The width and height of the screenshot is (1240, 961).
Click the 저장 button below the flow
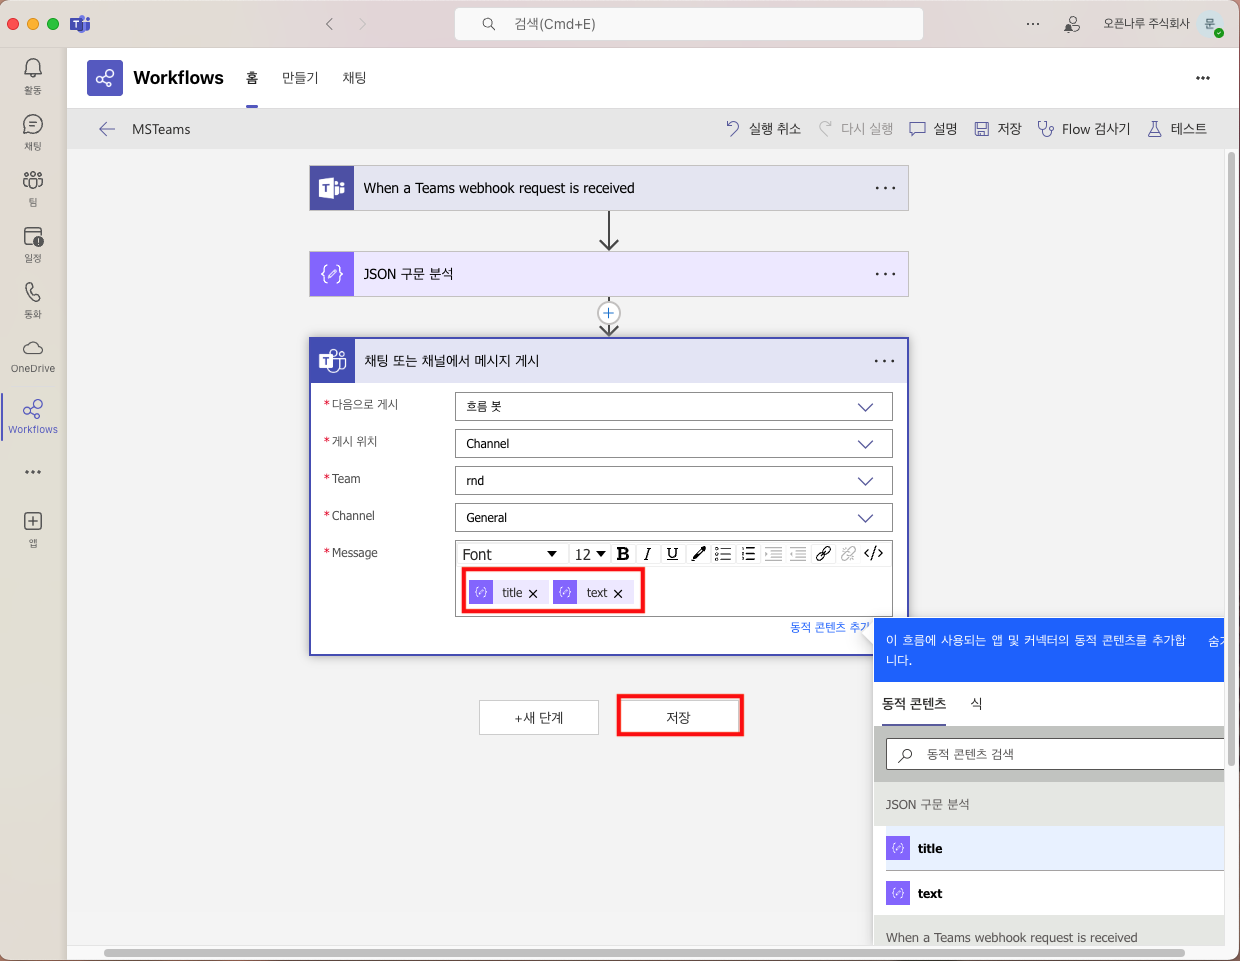tap(679, 717)
